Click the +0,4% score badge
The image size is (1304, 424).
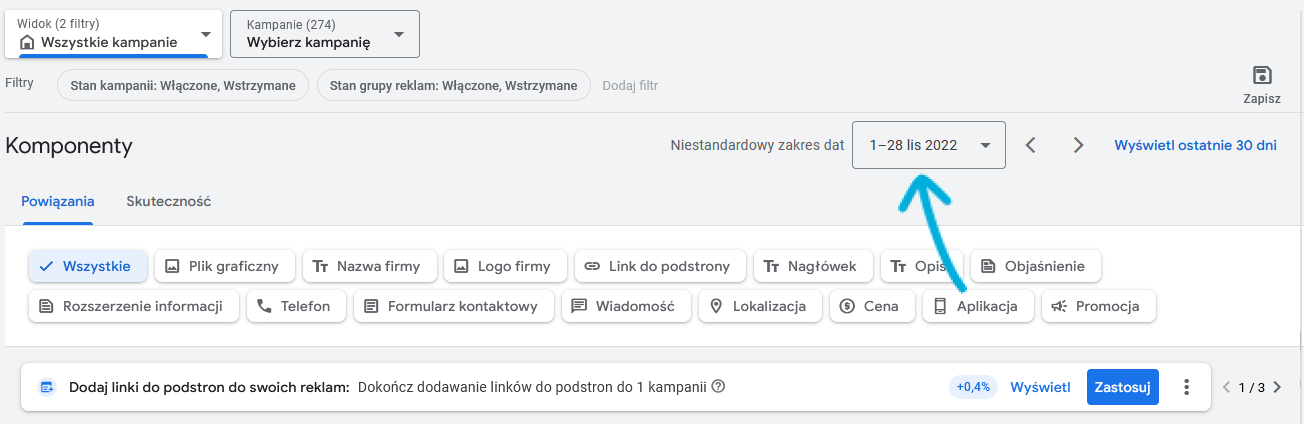click(x=973, y=387)
